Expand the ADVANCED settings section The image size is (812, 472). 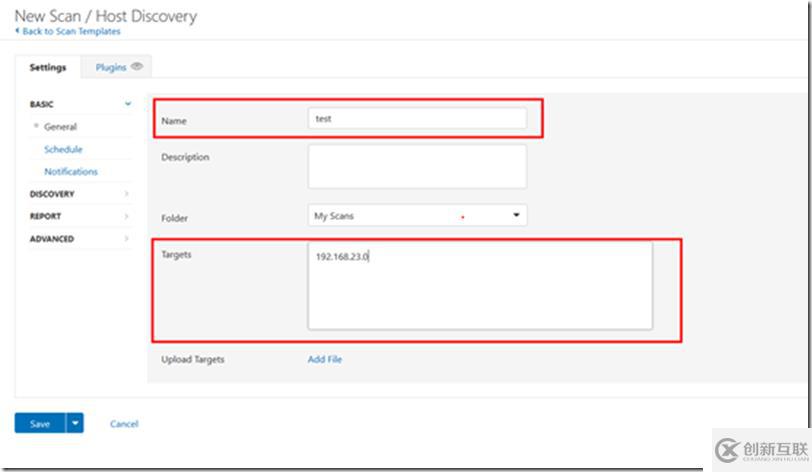coord(52,239)
